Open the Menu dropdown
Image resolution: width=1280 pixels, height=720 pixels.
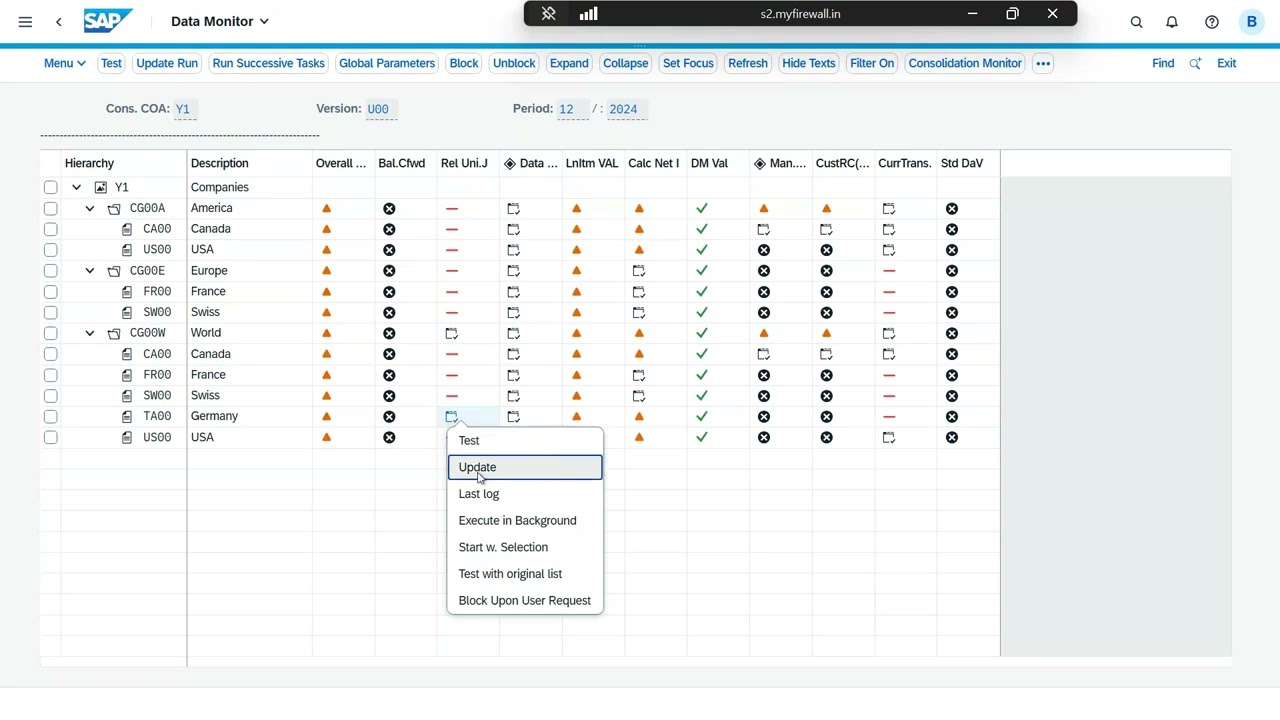pyautogui.click(x=64, y=63)
